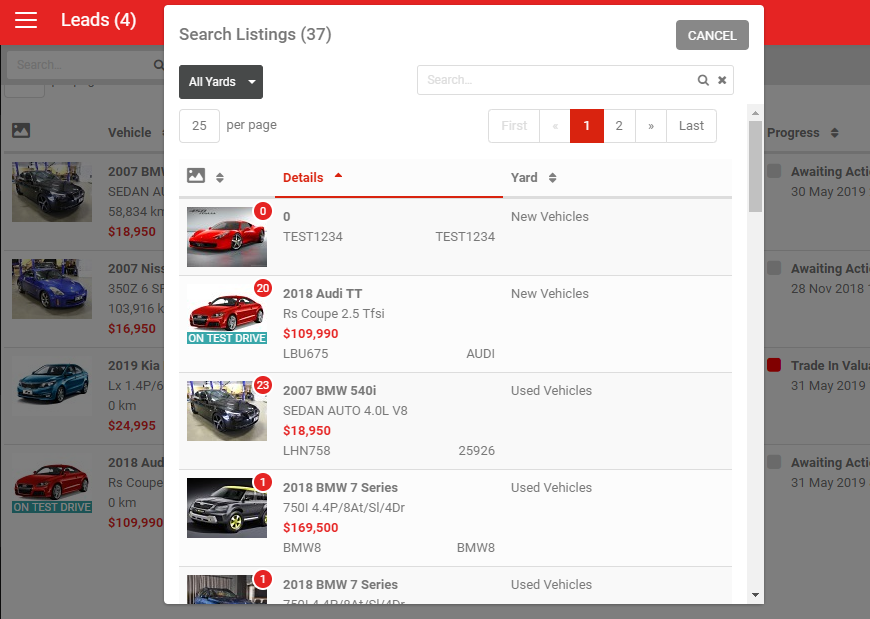The image size is (870, 619).
Task: Cancel the Search Listings dialog
Action: click(x=712, y=35)
